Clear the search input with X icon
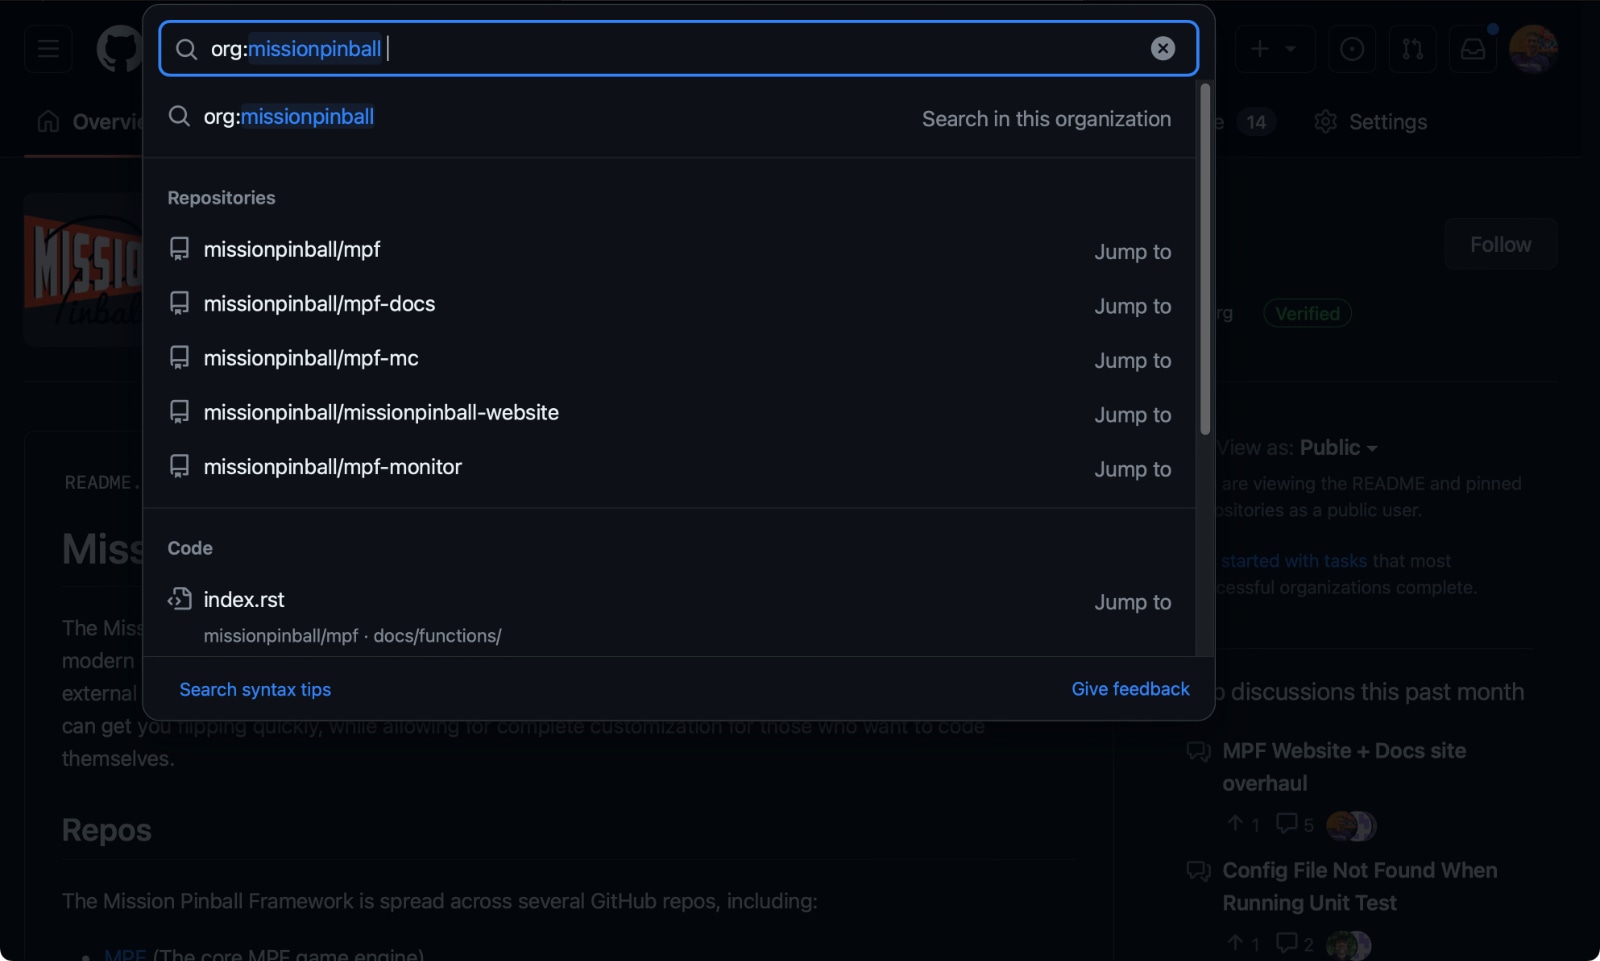Image resolution: width=1600 pixels, height=961 pixels. coord(1162,48)
